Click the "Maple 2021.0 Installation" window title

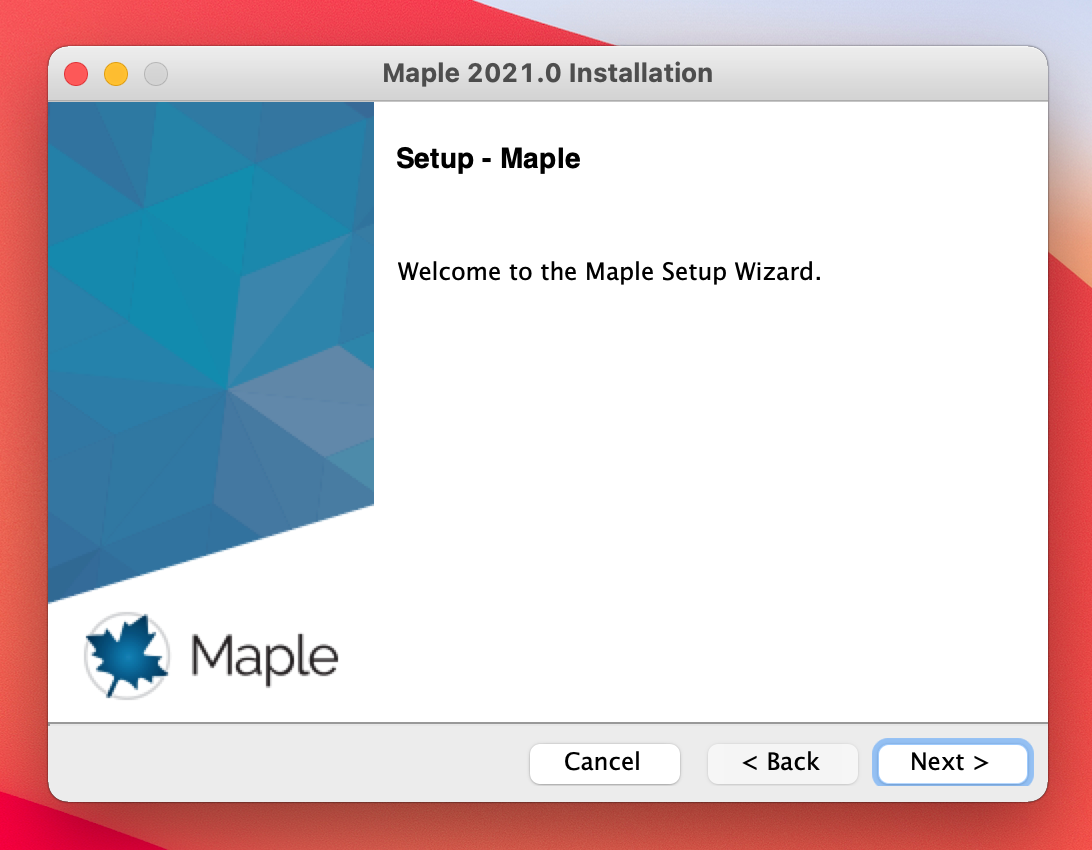(547, 73)
